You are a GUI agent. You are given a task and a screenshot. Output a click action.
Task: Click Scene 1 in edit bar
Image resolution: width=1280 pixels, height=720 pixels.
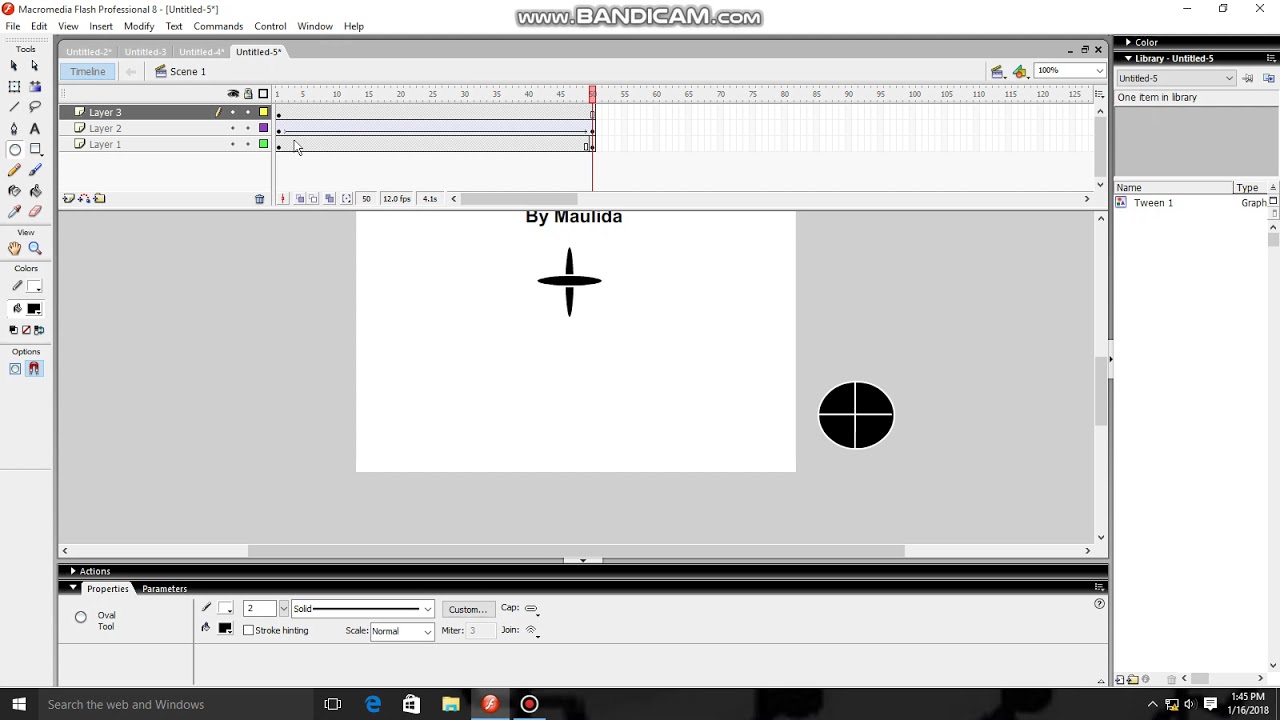pyautogui.click(x=188, y=72)
